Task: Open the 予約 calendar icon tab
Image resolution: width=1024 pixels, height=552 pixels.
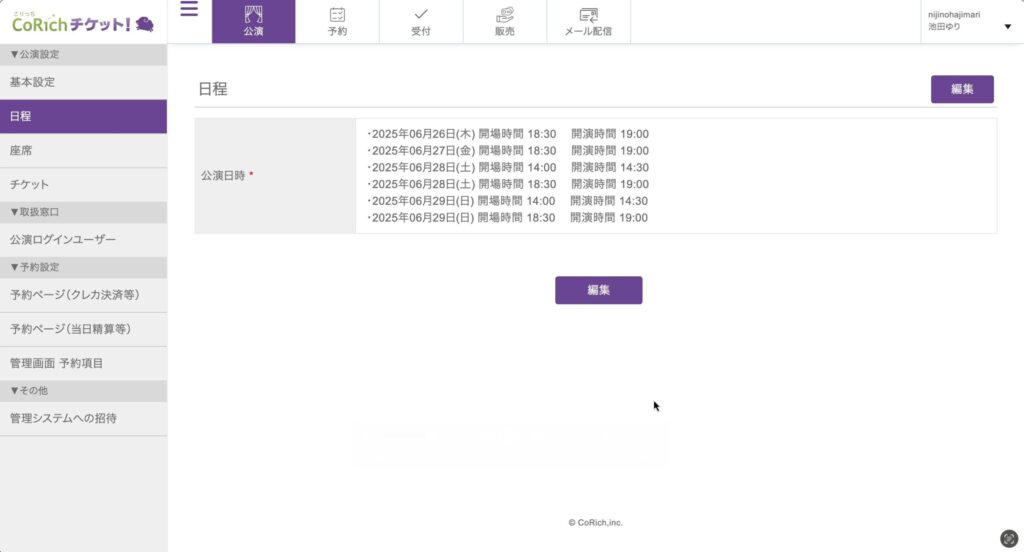Action: click(337, 21)
